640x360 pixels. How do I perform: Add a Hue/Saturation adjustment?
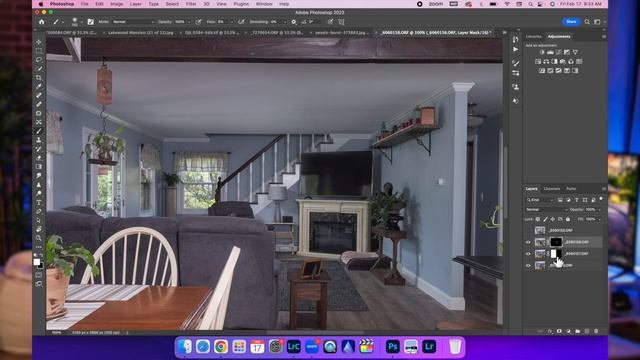538,62
